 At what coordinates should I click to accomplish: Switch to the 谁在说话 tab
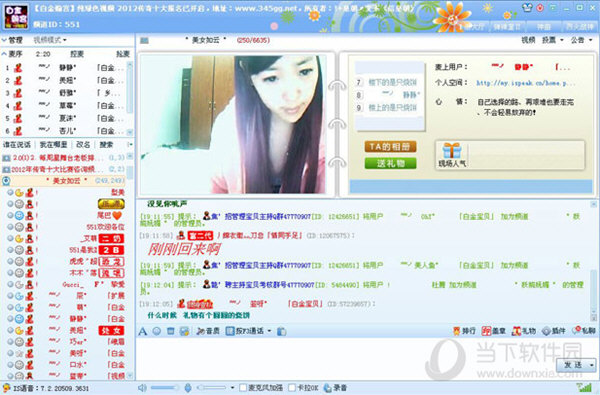coord(17,144)
